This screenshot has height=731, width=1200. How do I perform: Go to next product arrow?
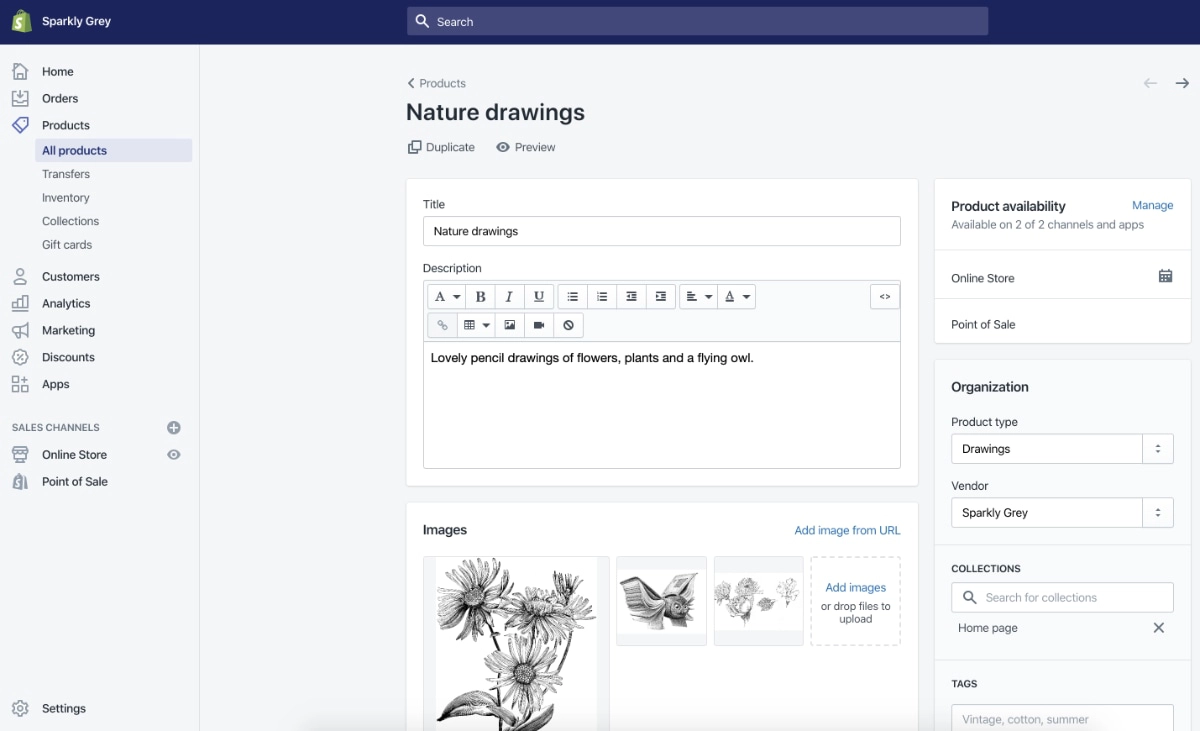pos(1182,83)
